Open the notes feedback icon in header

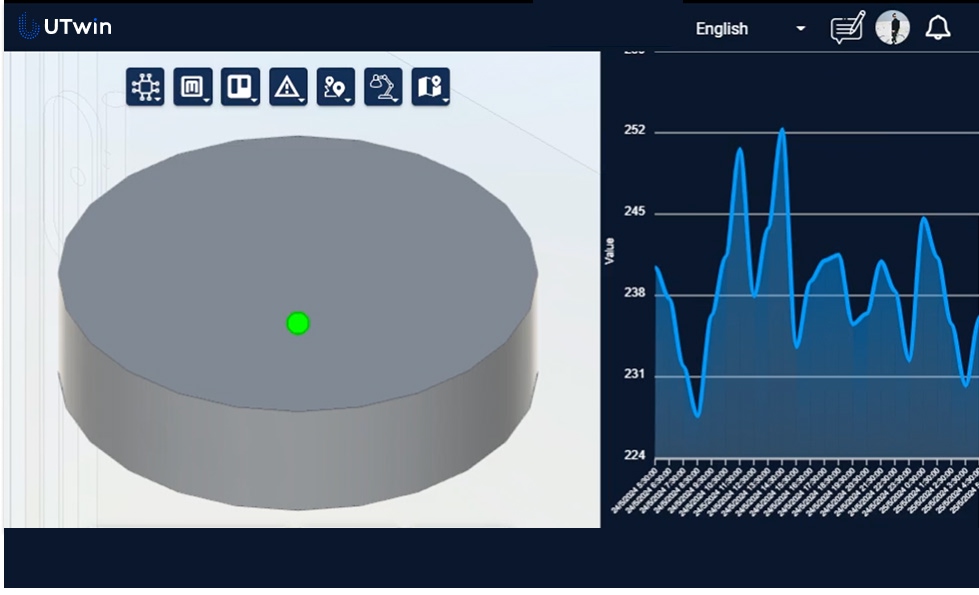pyautogui.click(x=847, y=28)
